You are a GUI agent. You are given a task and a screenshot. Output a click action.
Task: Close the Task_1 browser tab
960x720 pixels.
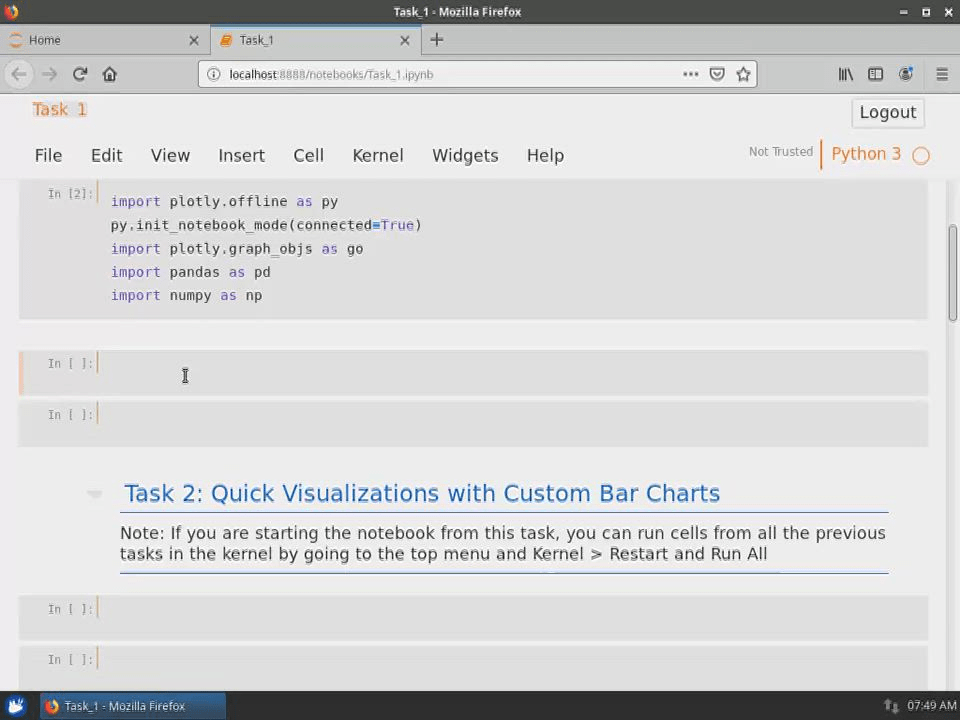point(405,40)
